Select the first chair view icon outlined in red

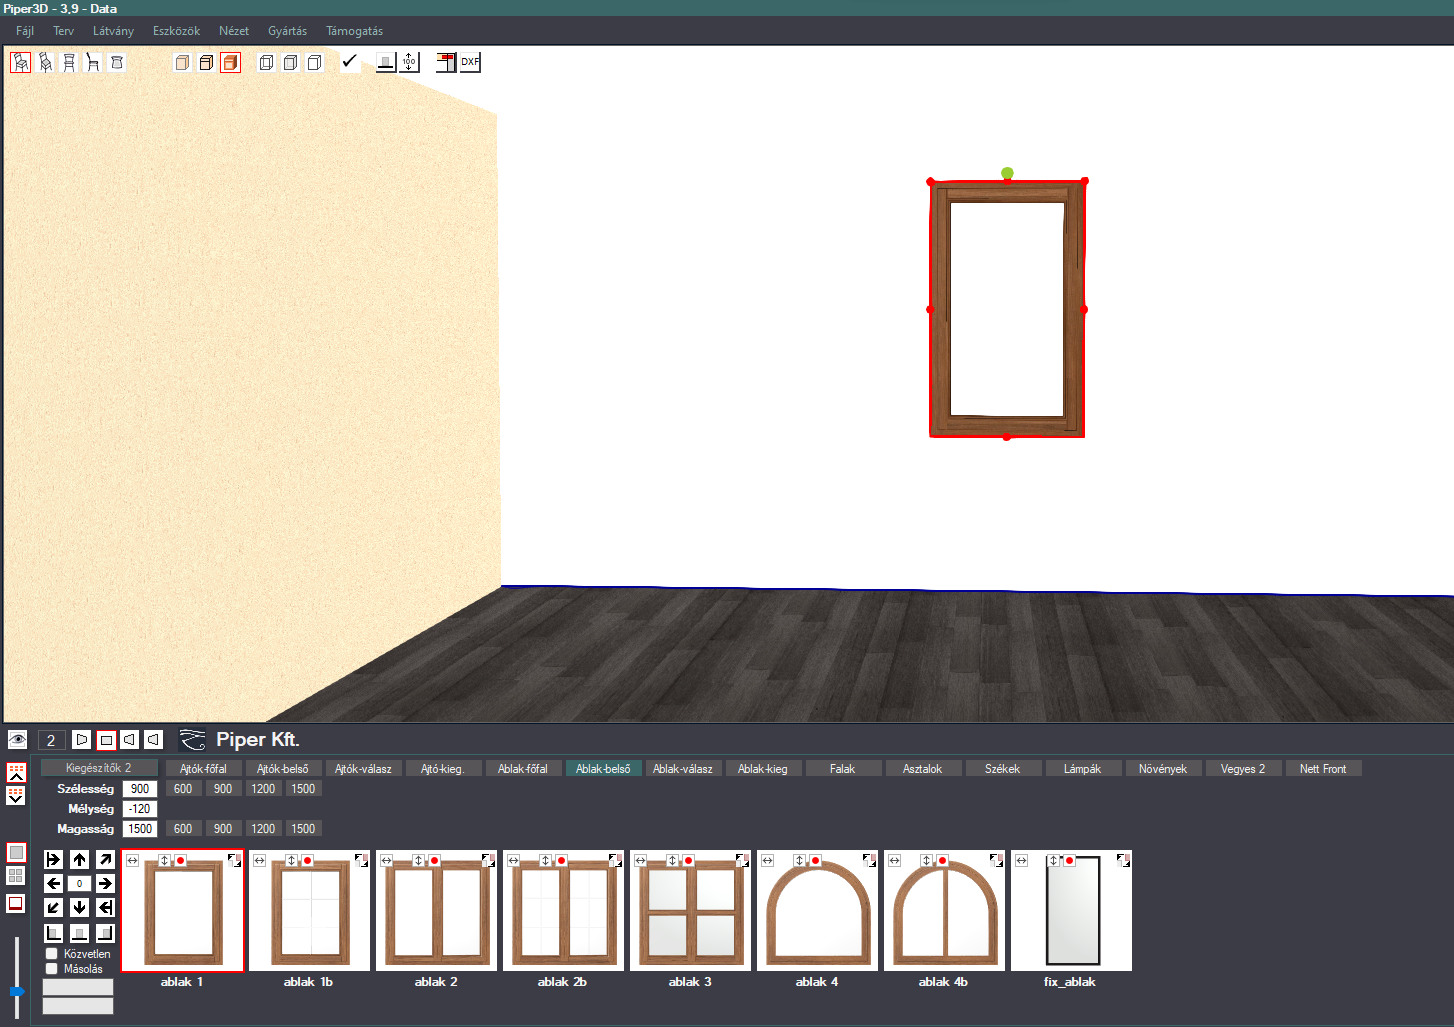[x=20, y=62]
